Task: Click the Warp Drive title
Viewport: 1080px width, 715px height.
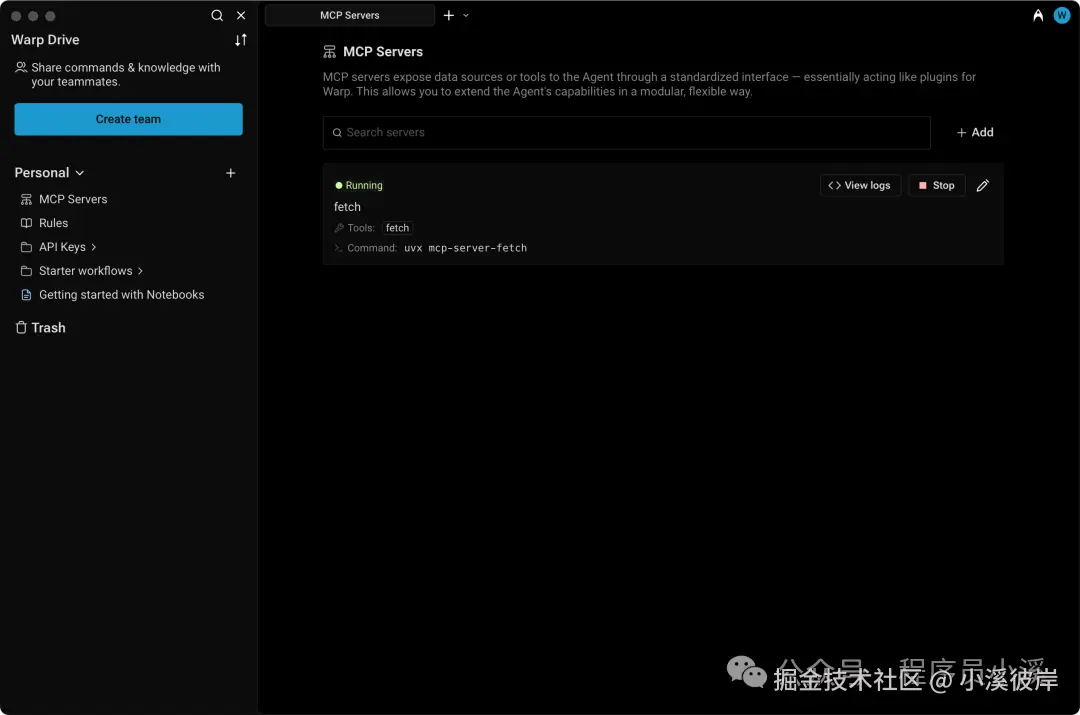Action: pos(45,40)
